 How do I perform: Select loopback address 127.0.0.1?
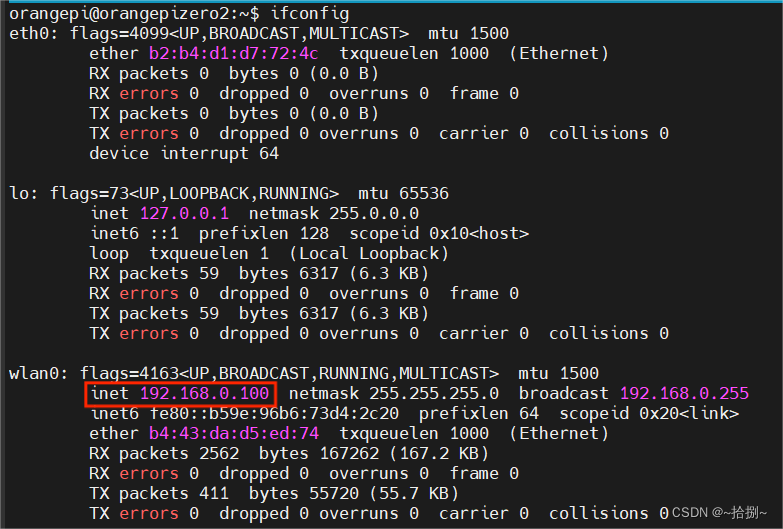click(x=184, y=213)
